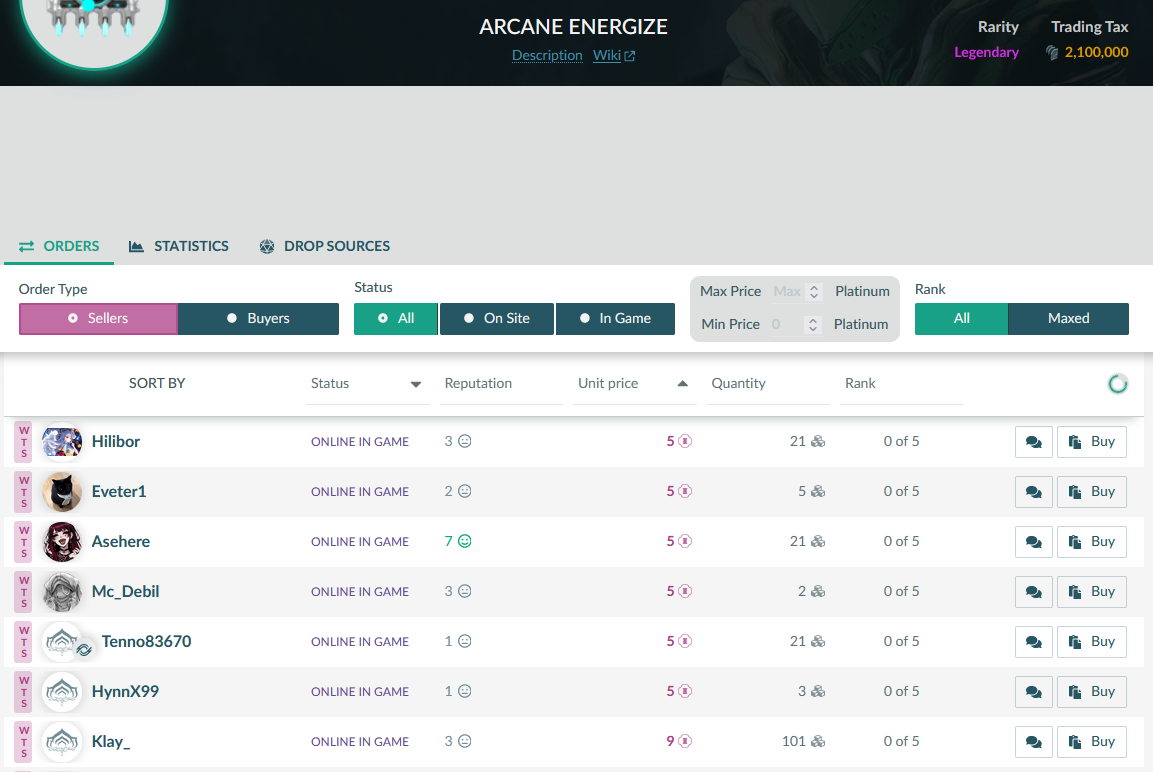Click the Min Price stepper arrows

[x=813, y=324]
